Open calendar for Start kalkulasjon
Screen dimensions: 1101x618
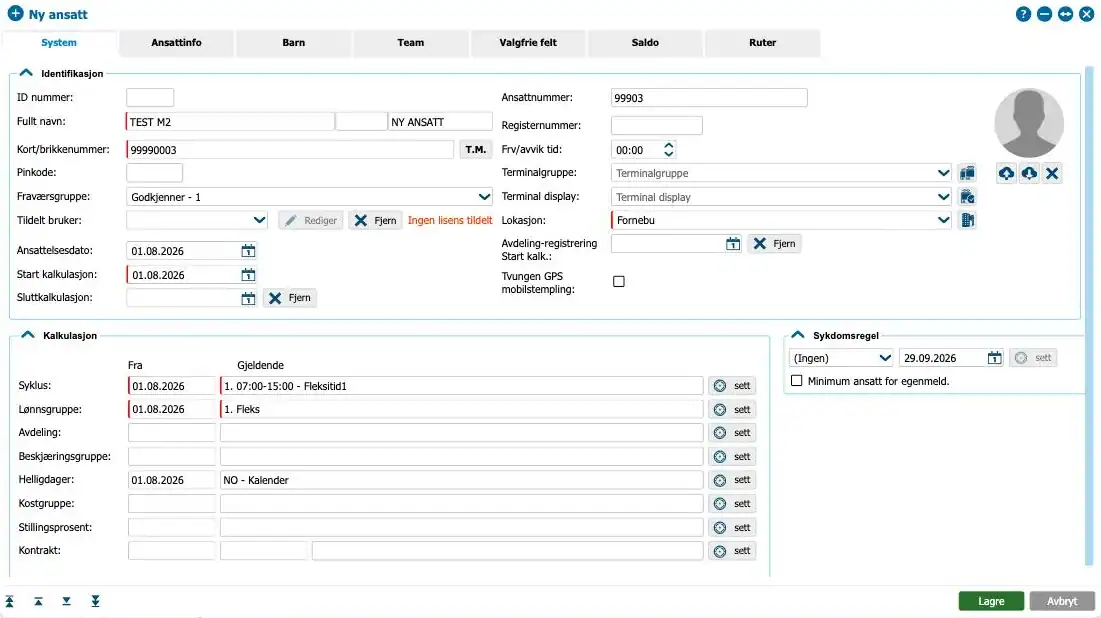pos(248,275)
